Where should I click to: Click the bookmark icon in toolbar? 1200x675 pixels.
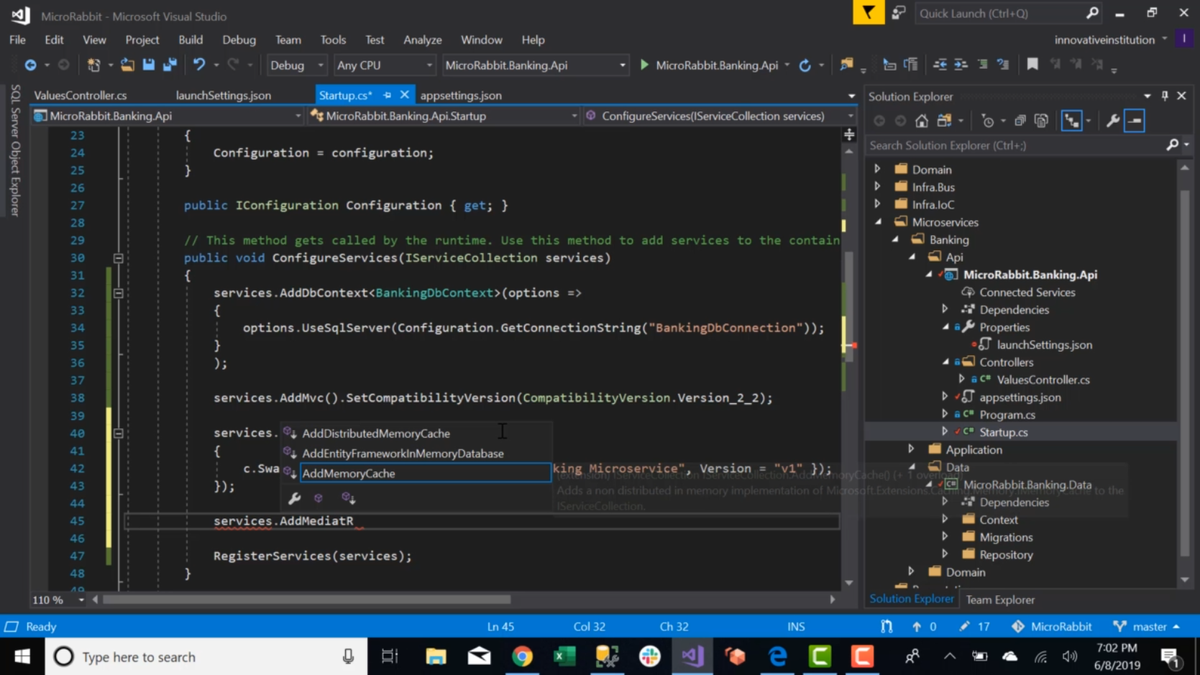(x=1032, y=65)
